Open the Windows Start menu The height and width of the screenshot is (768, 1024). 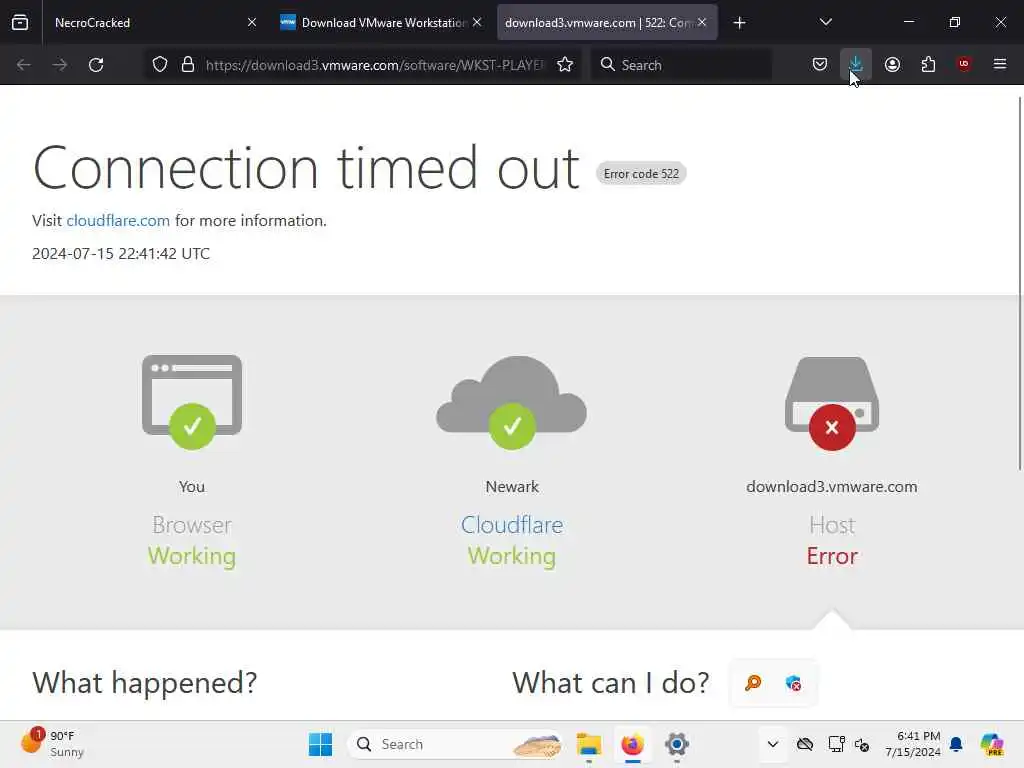point(320,744)
